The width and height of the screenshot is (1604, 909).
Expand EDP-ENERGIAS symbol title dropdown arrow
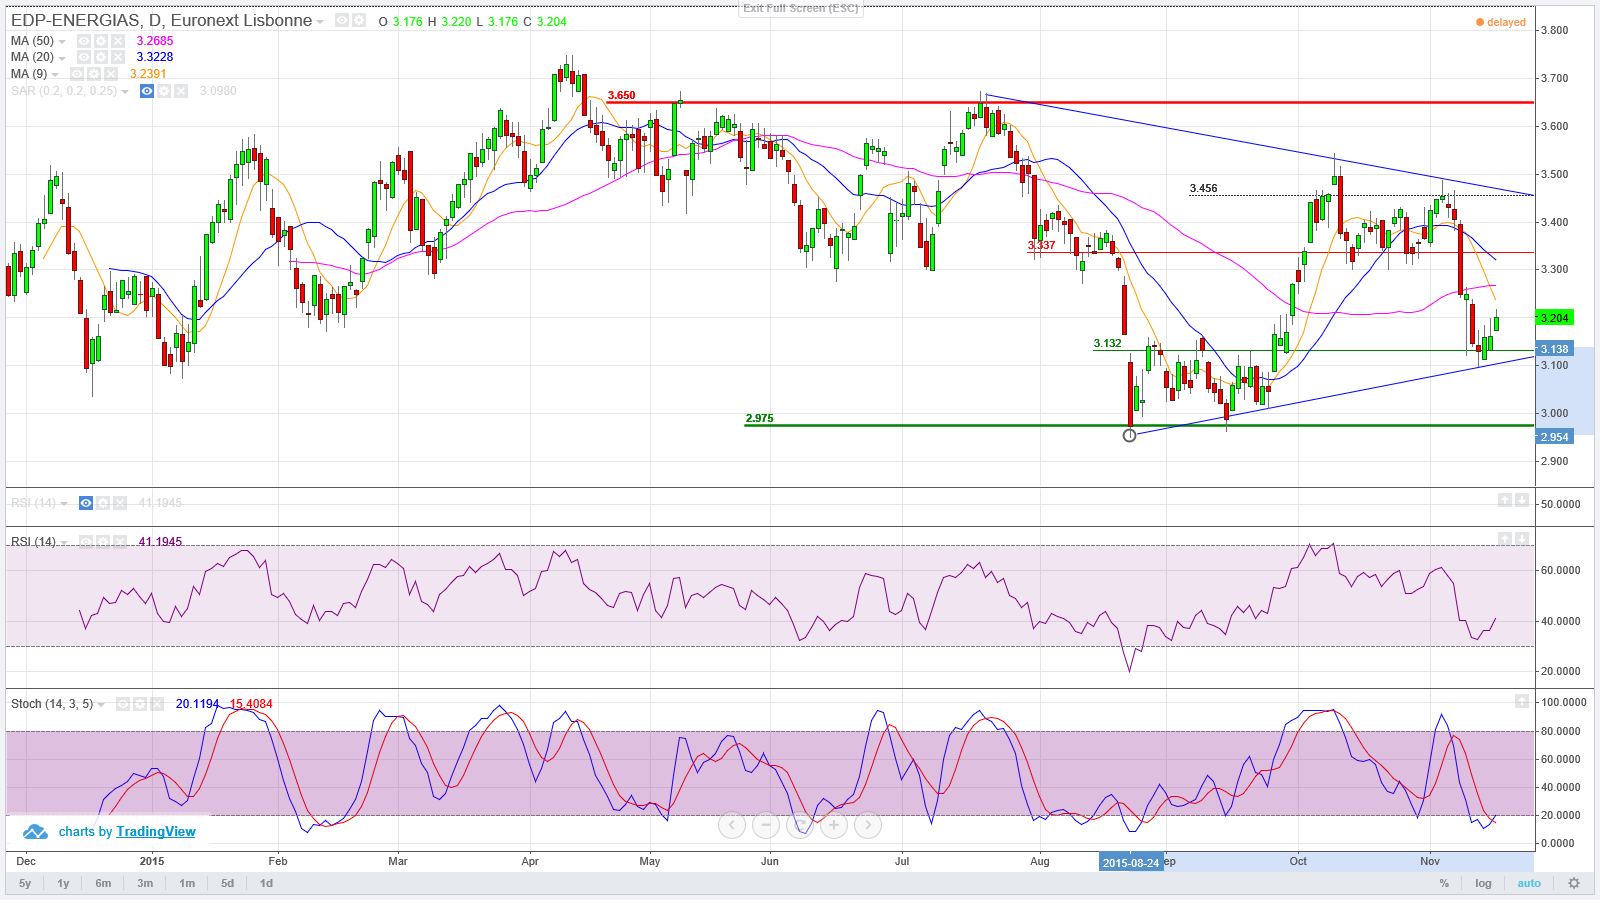point(320,22)
